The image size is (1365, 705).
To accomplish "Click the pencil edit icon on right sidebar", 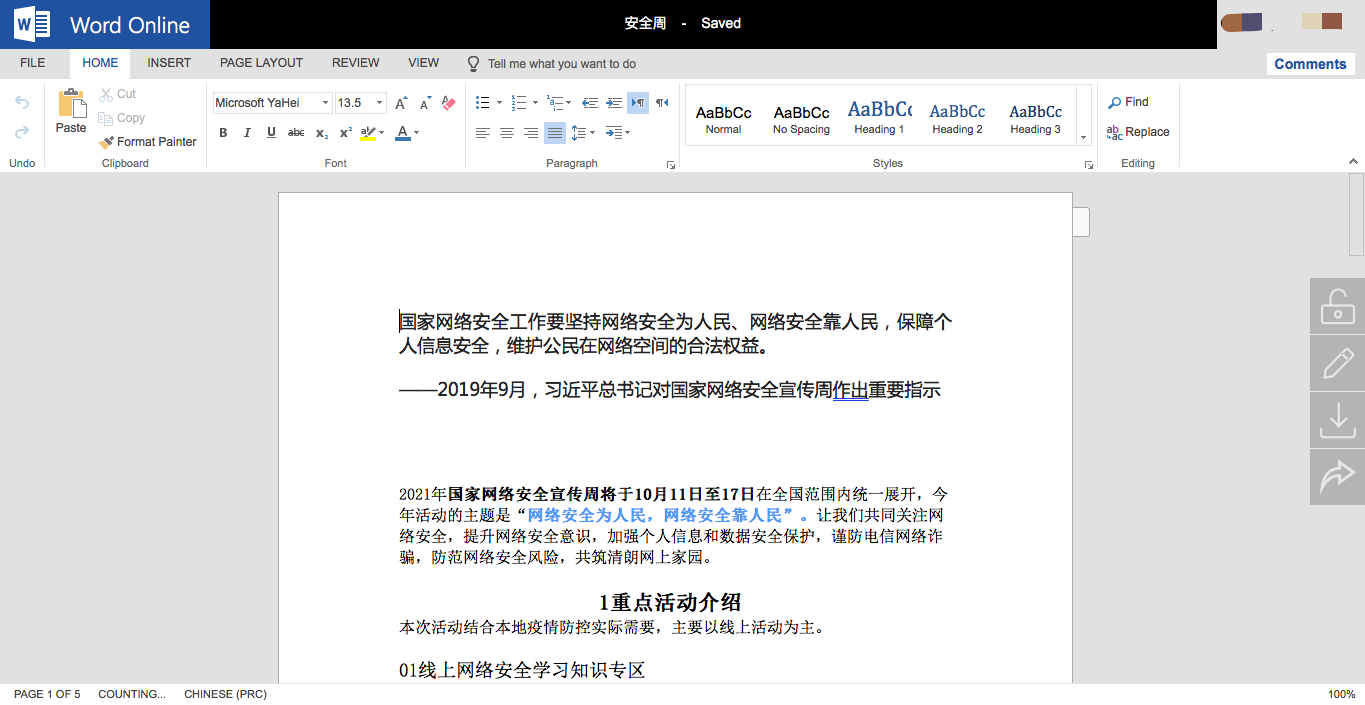I will (x=1337, y=363).
